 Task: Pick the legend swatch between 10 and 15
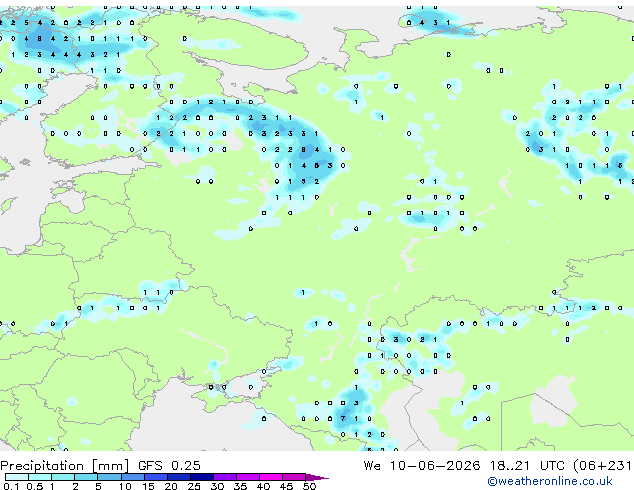pyautogui.click(x=133, y=477)
